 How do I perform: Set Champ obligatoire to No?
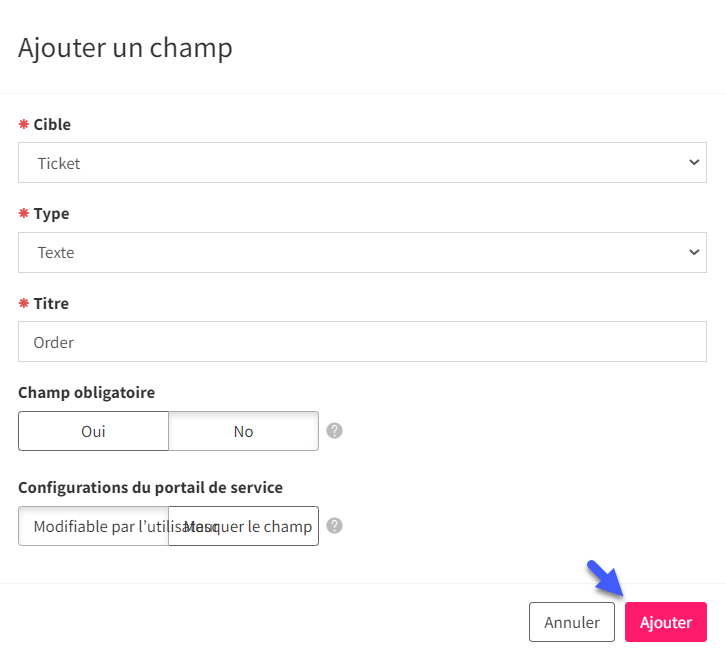[244, 431]
